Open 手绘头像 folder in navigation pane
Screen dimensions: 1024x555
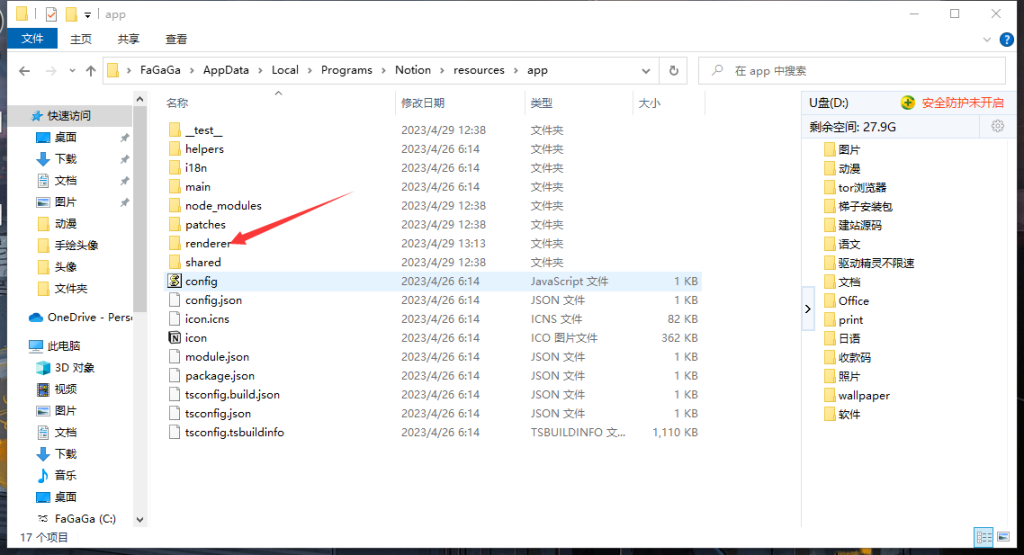76,245
